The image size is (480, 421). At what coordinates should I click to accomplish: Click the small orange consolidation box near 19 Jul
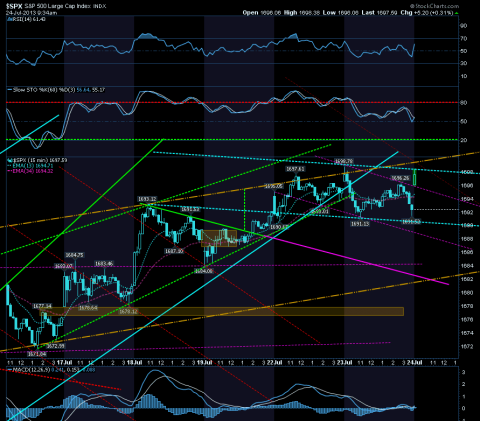219,238
